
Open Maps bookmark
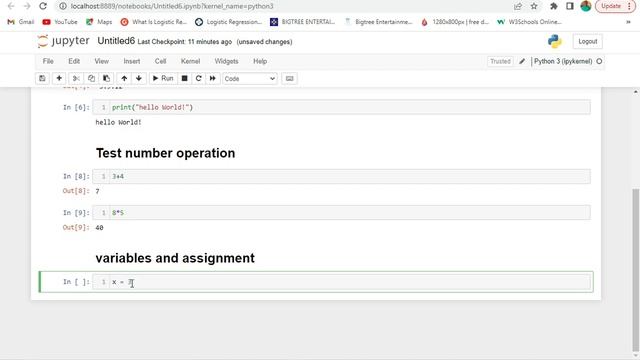tap(99, 22)
